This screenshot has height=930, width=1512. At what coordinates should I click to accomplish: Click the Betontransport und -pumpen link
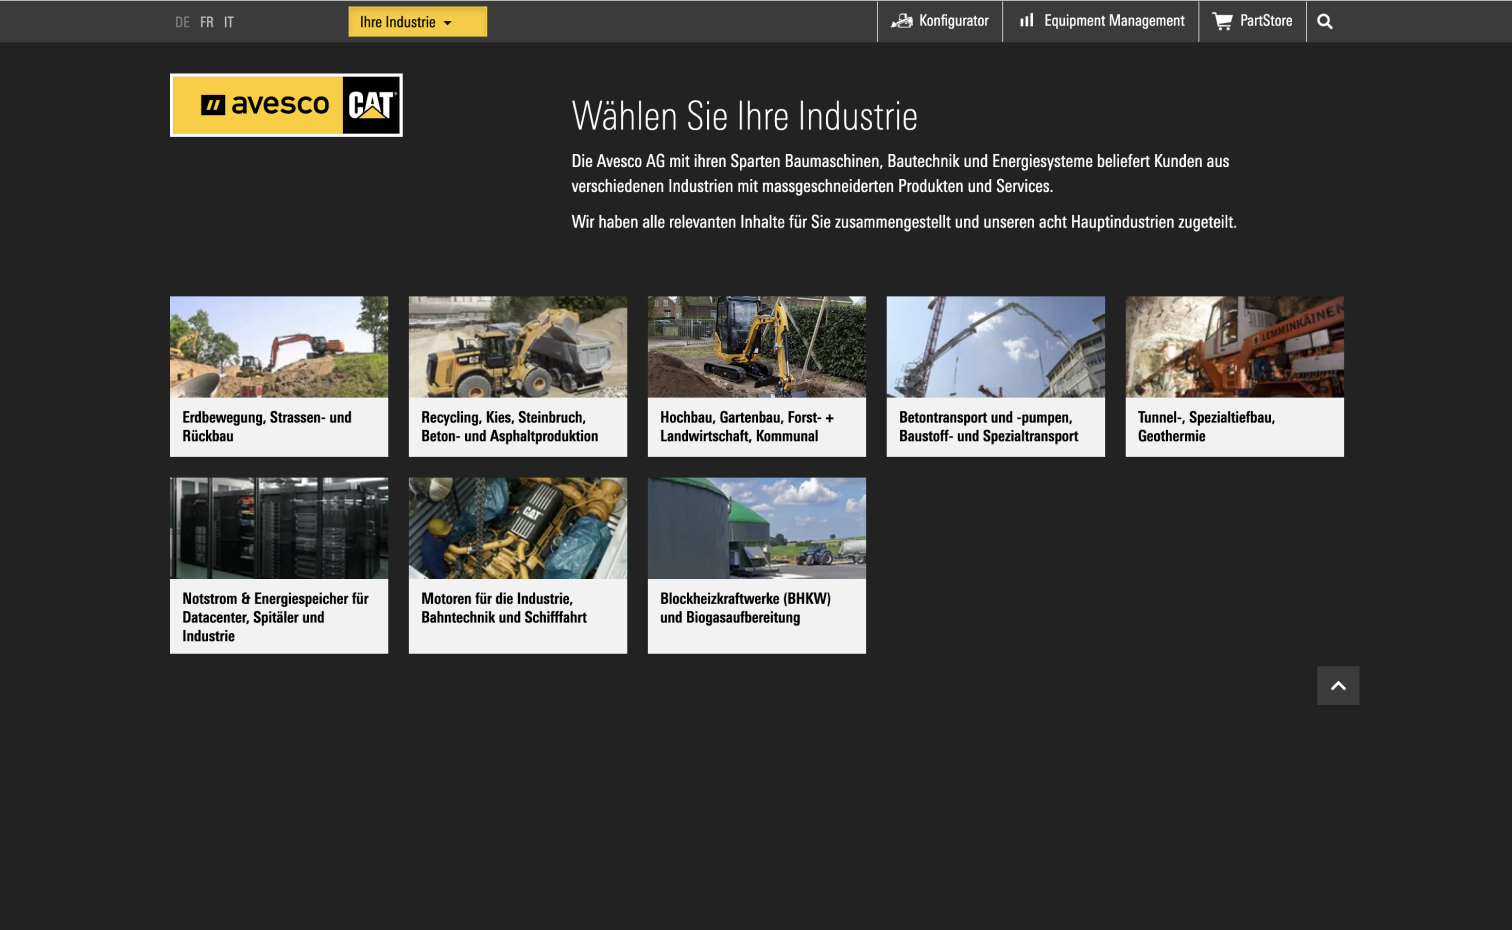tap(988, 427)
